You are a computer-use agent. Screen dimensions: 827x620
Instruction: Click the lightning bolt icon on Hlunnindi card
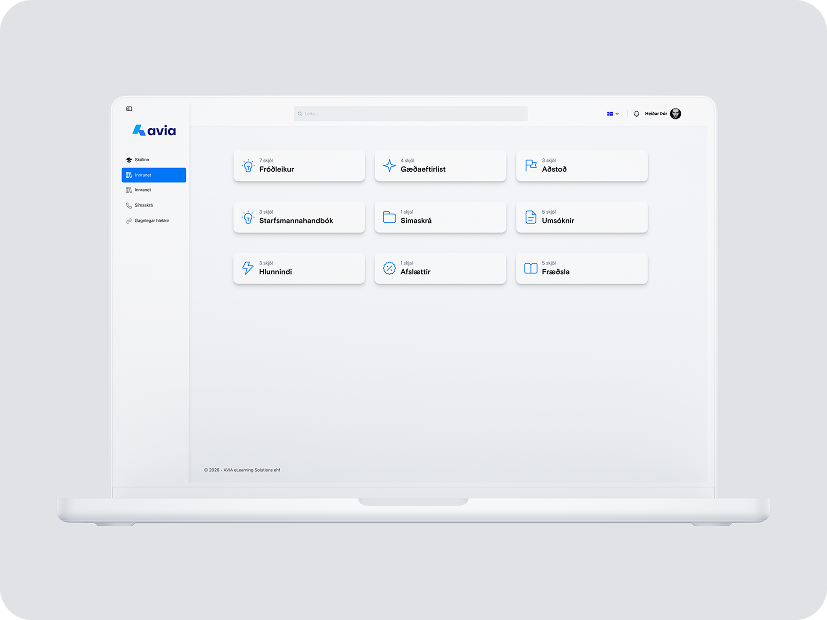pyautogui.click(x=248, y=268)
